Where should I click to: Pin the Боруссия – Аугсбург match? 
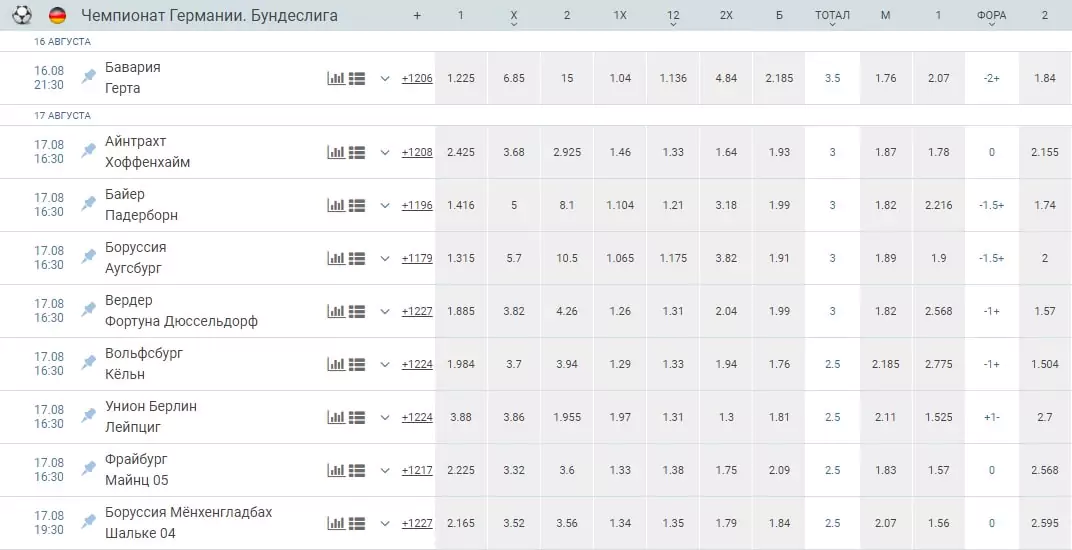88,257
